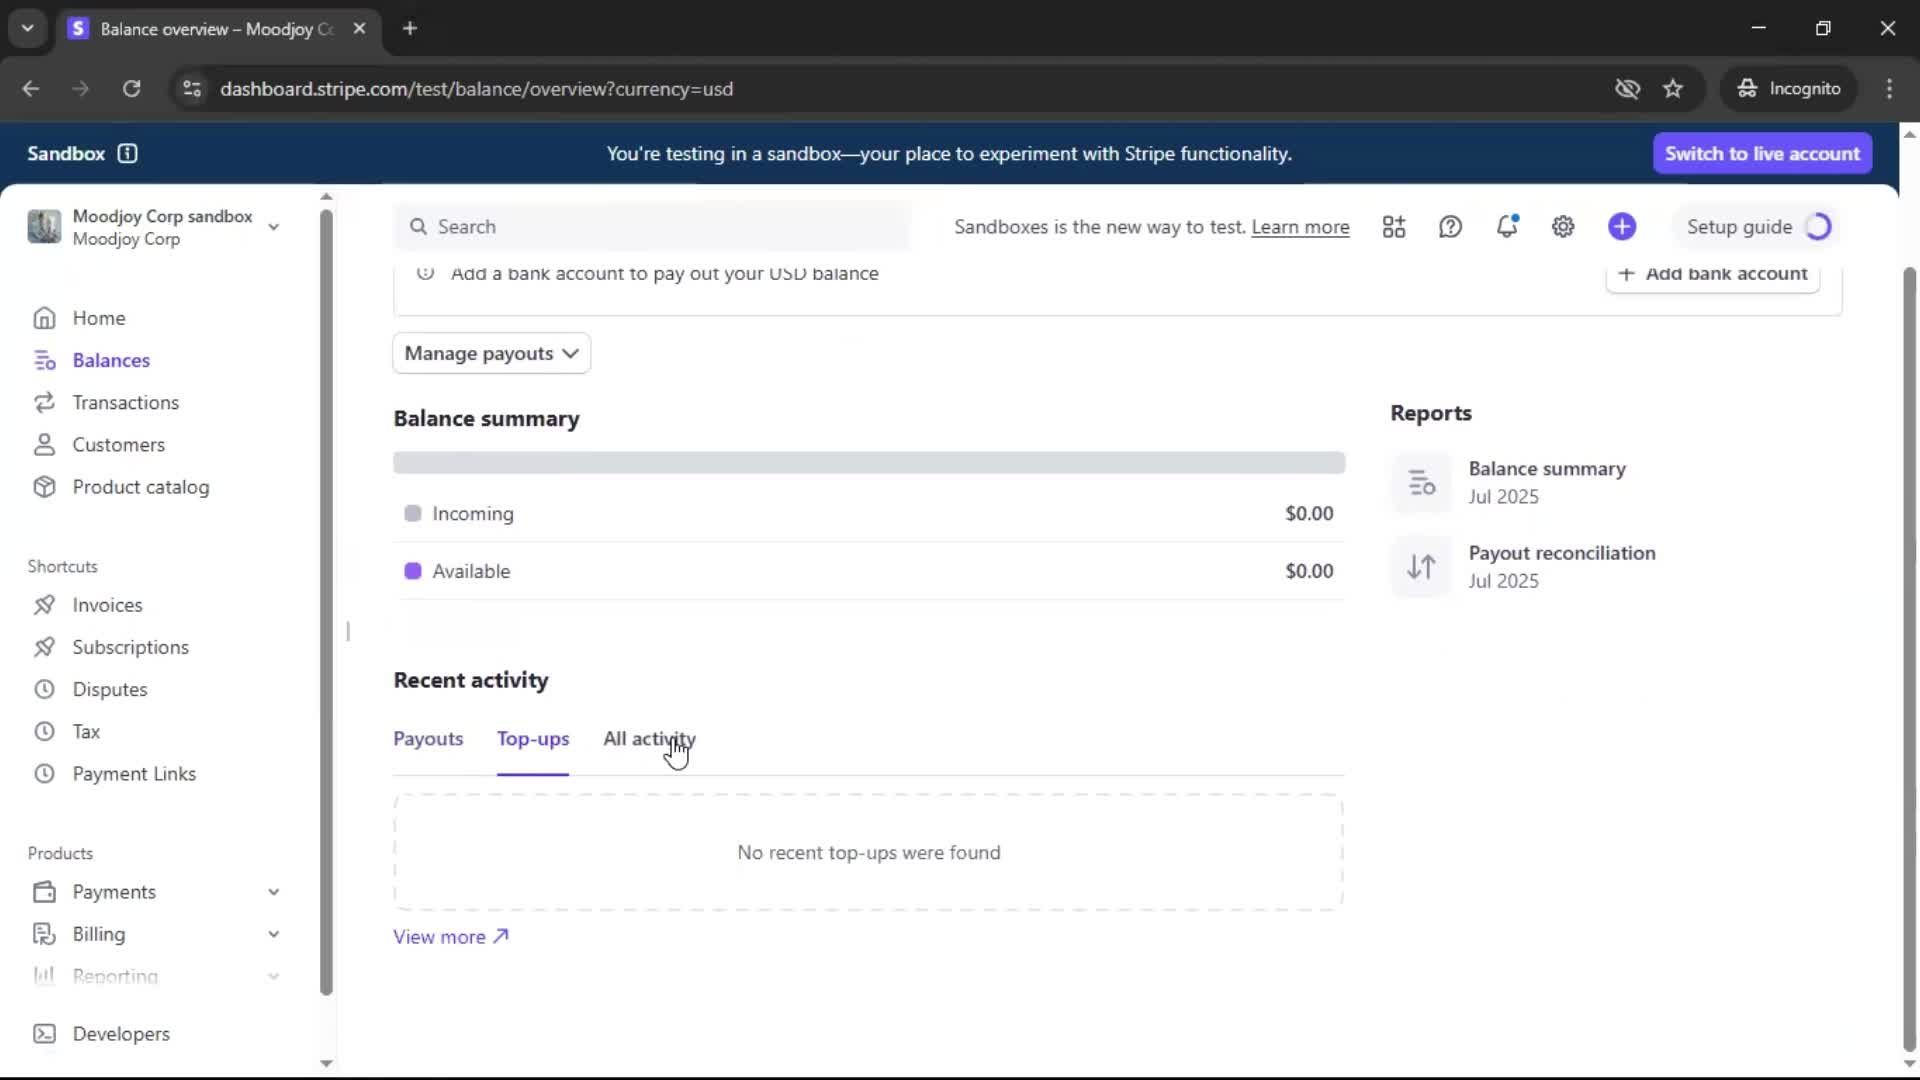Click Switch to live account button

pos(1761,153)
